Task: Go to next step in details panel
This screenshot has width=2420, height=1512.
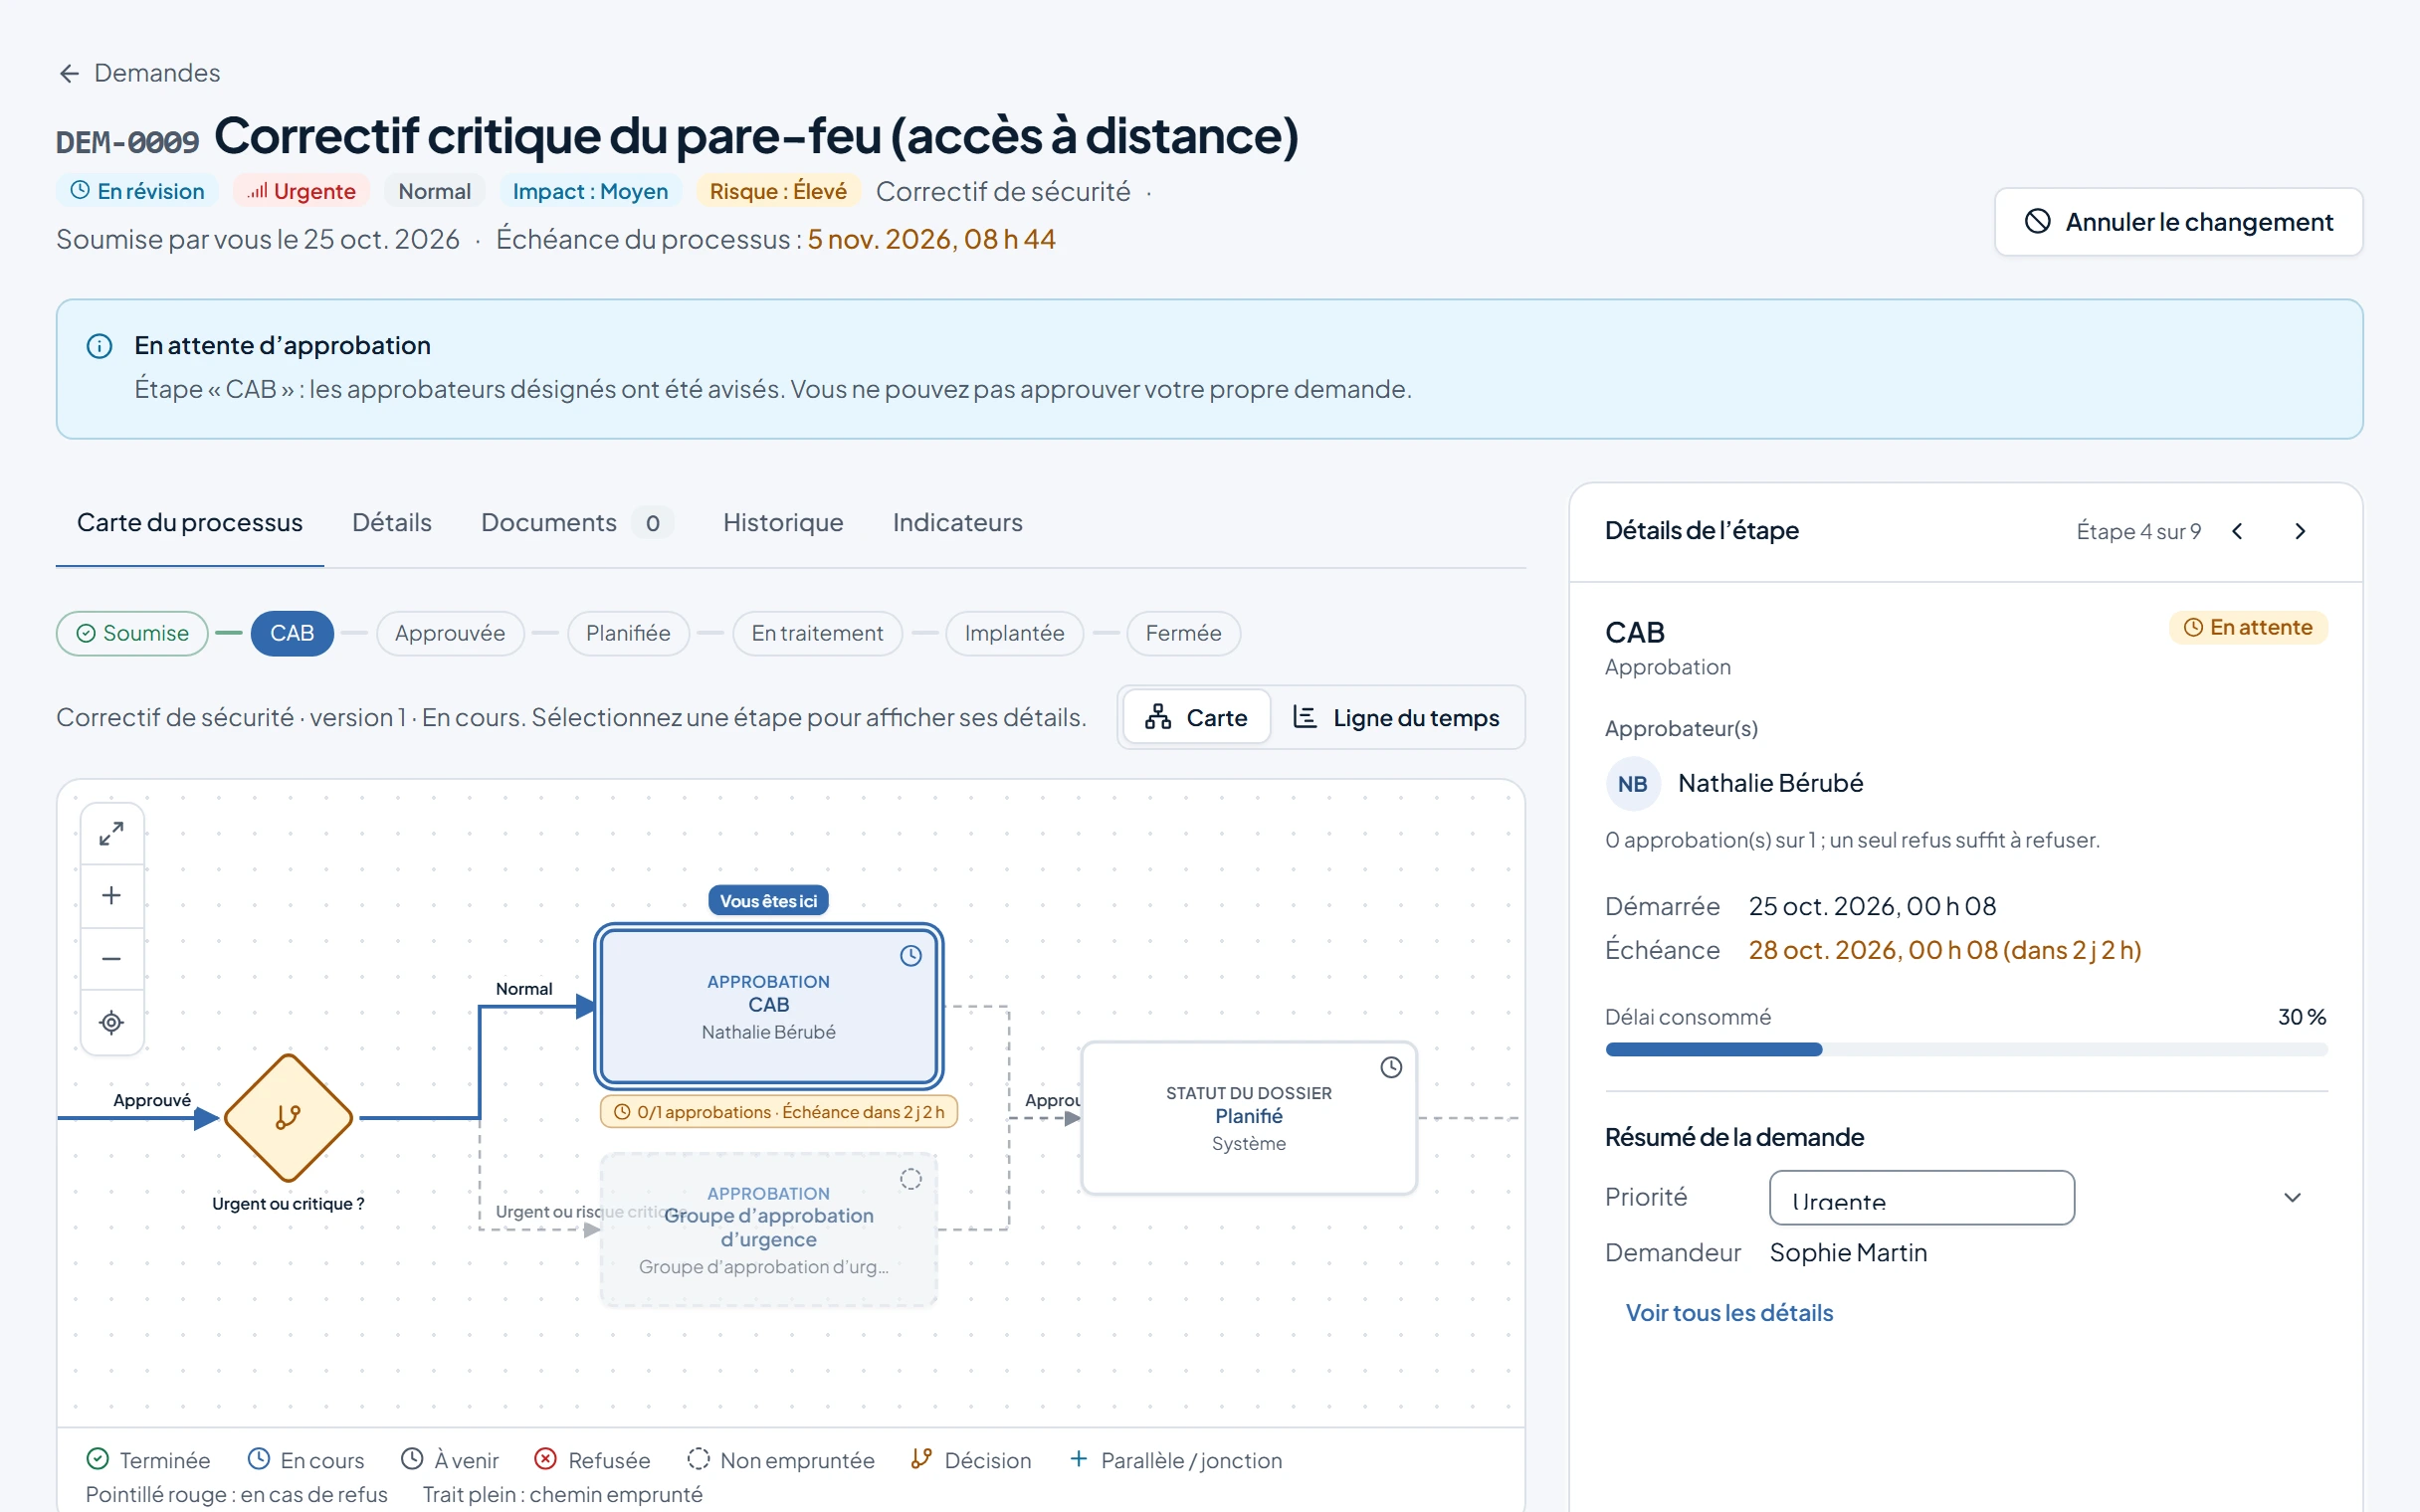Action: pos(2300,531)
